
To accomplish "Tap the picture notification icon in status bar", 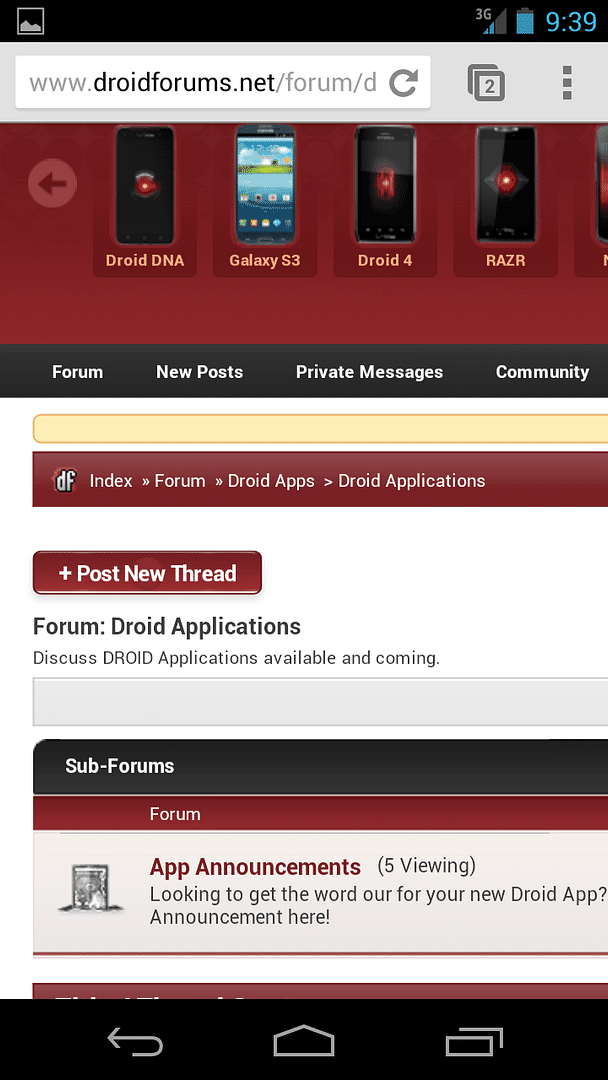I will [30, 21].
